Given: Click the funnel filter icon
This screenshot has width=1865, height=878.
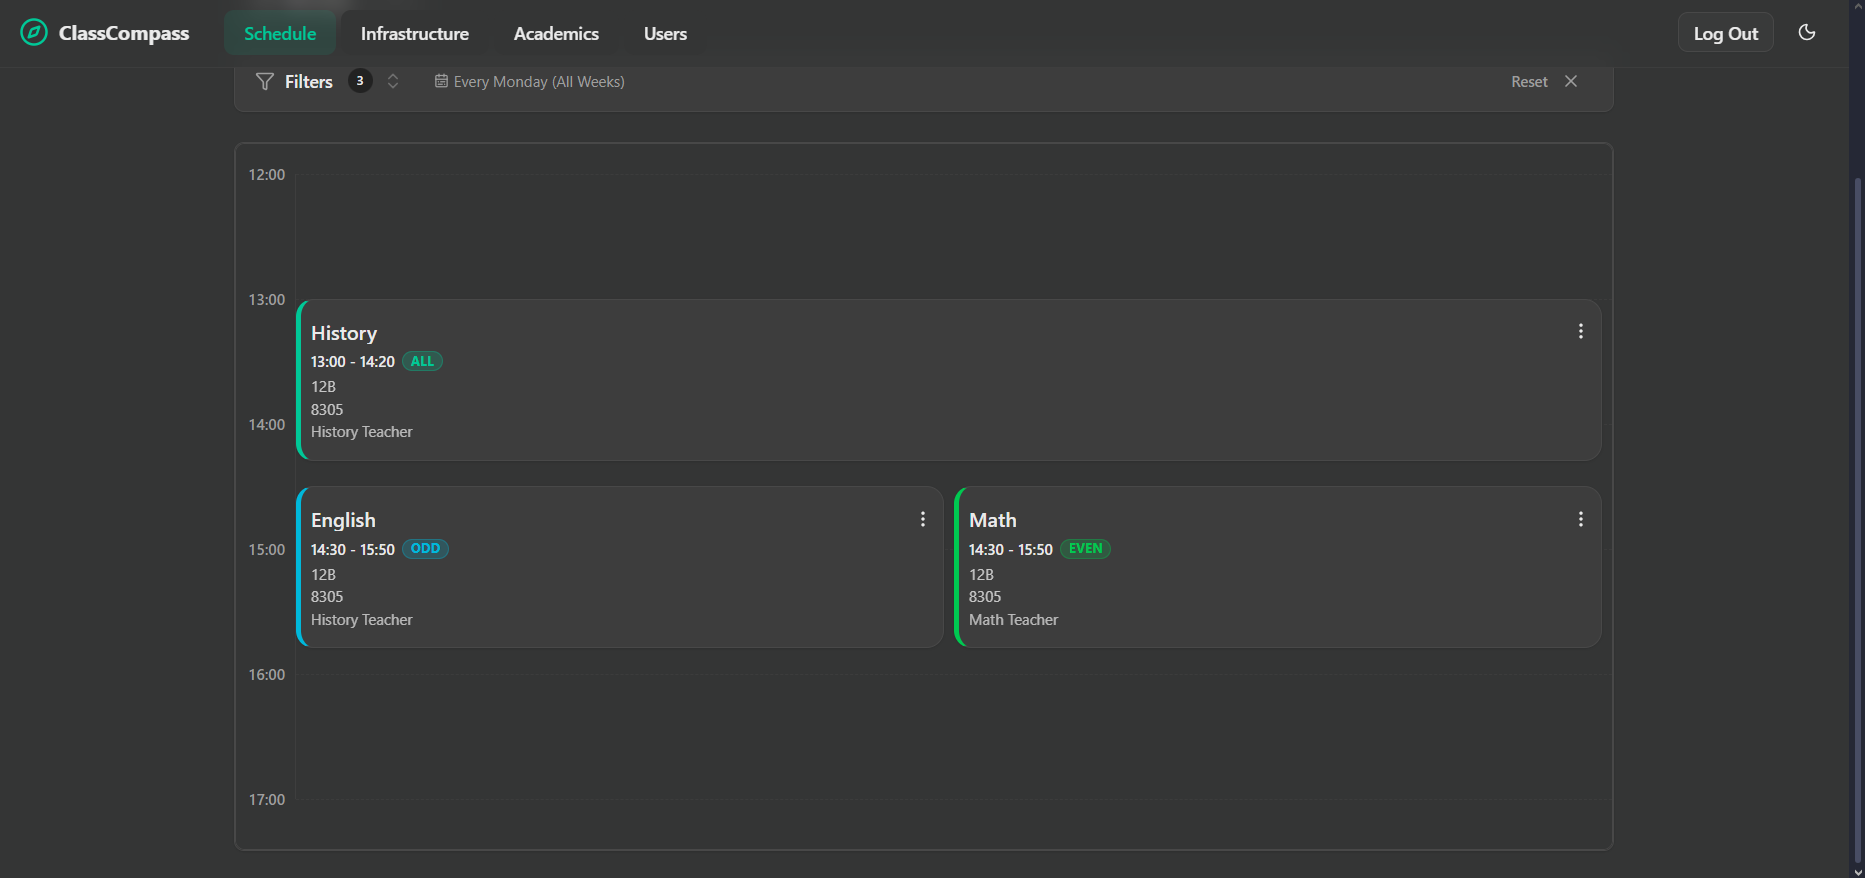Looking at the screenshot, I should [265, 82].
